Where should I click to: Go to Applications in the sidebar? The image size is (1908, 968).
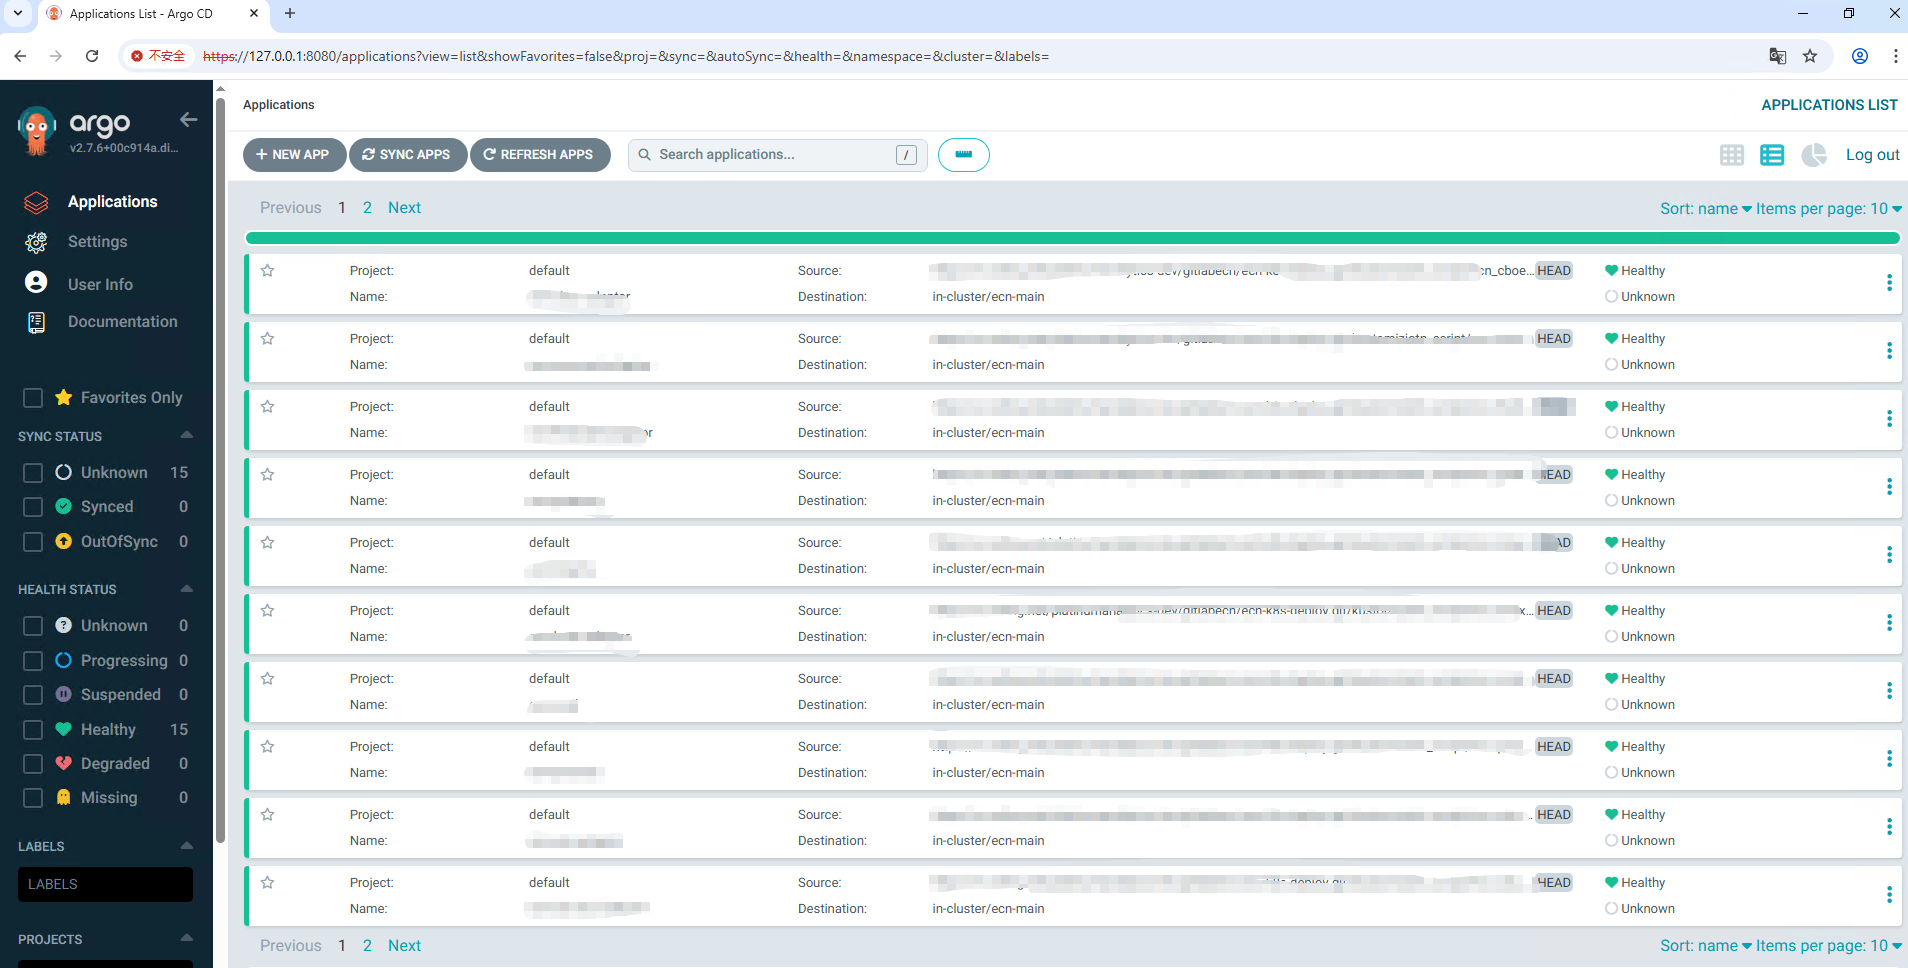pyautogui.click(x=112, y=202)
